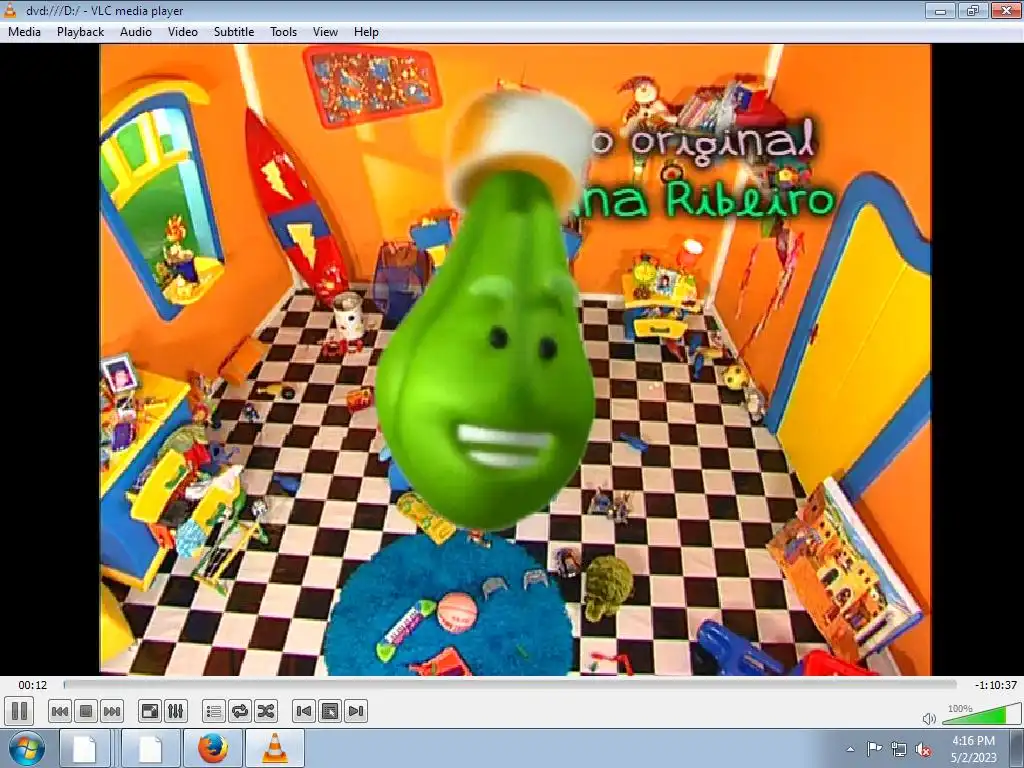Open the DVD menu button
Image resolution: width=1024 pixels, height=768 pixels.
[330, 711]
